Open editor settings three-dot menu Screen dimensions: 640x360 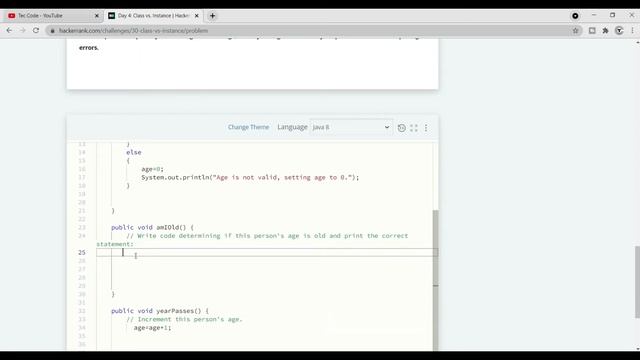tap(426, 128)
